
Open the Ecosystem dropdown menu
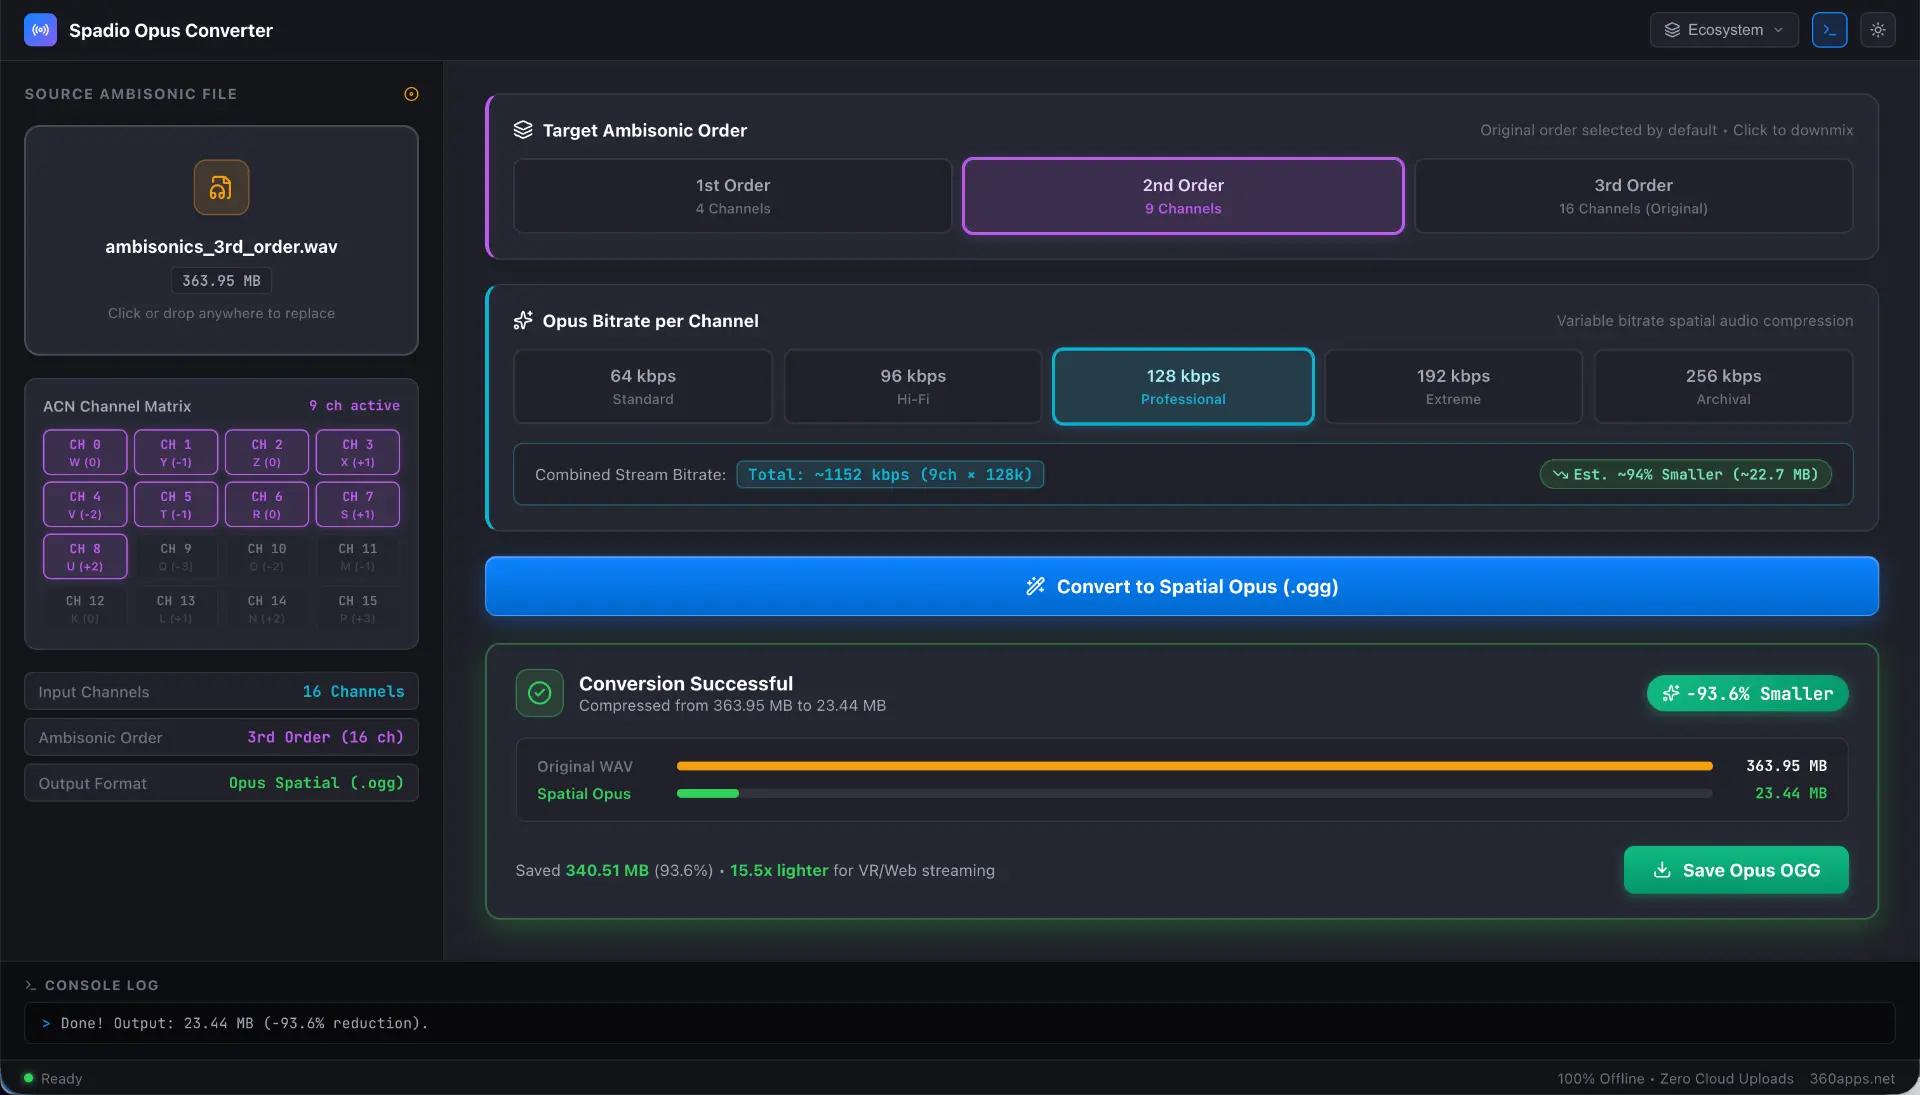[x=1724, y=30]
